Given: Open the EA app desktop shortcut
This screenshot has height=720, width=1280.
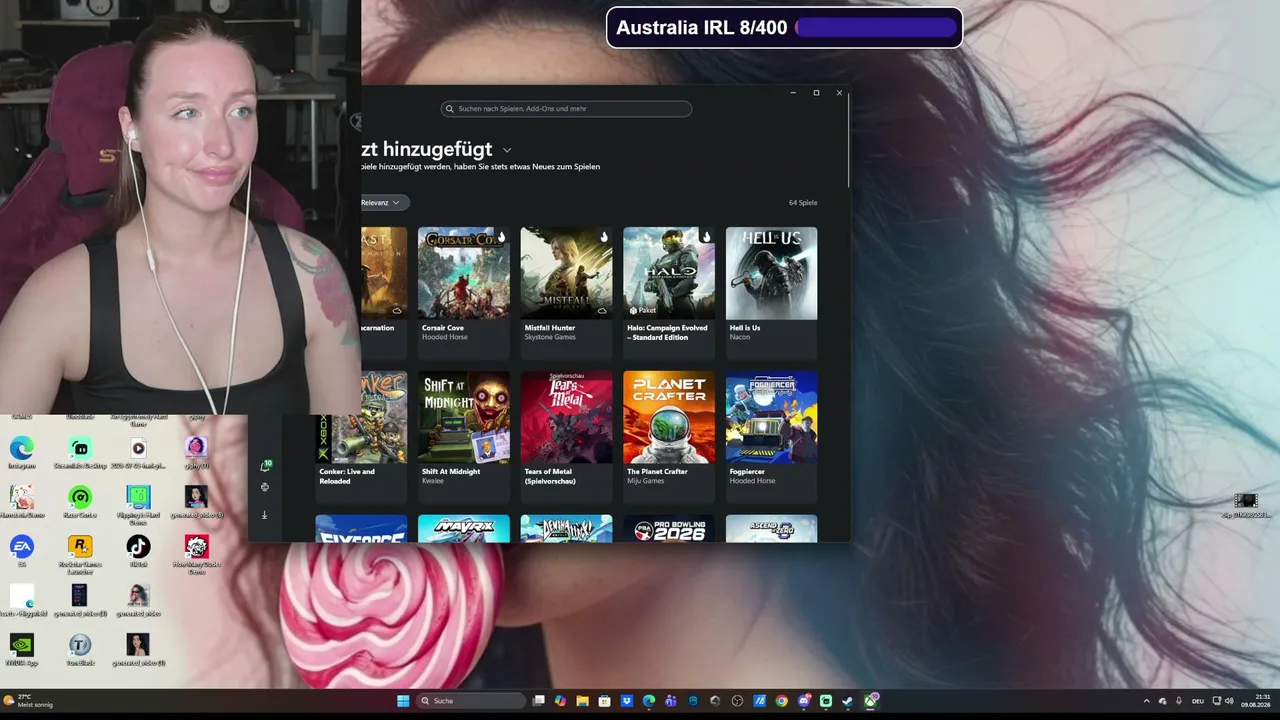Looking at the screenshot, I should click(x=22, y=549).
